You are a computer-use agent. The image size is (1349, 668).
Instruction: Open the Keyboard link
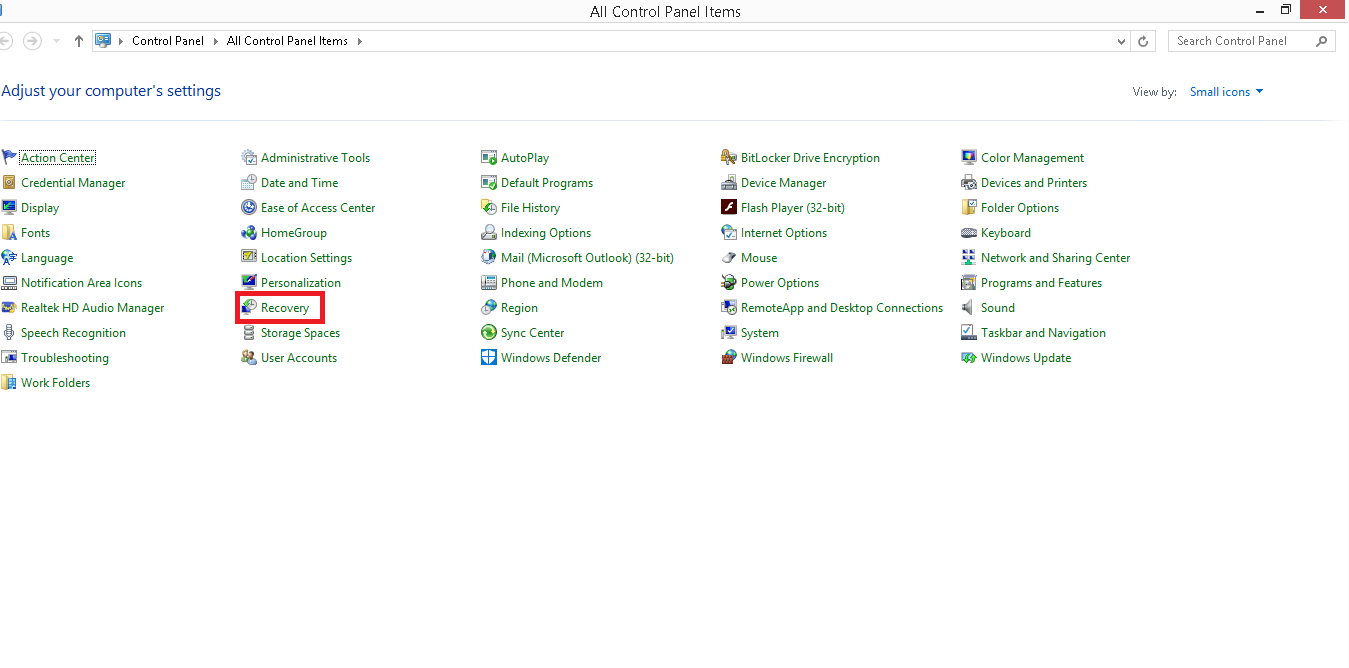coord(1006,233)
